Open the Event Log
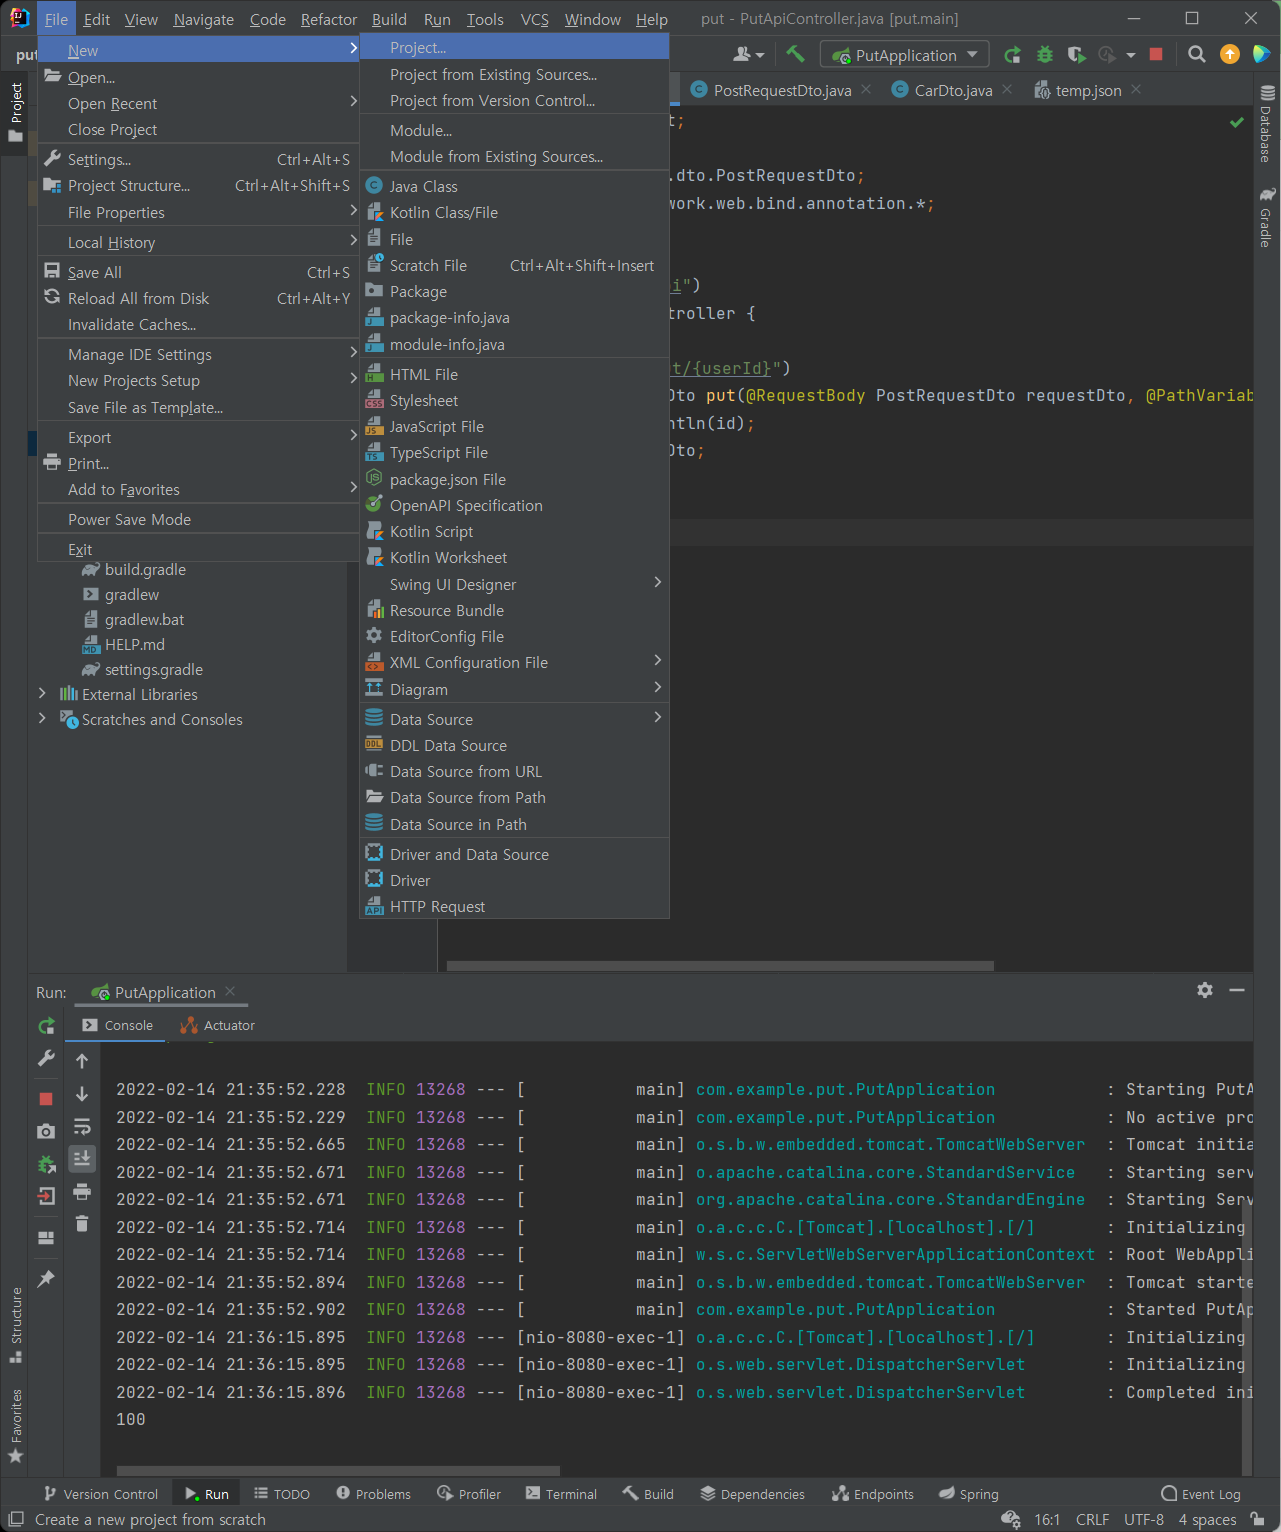The width and height of the screenshot is (1281, 1532). (x=1200, y=1493)
